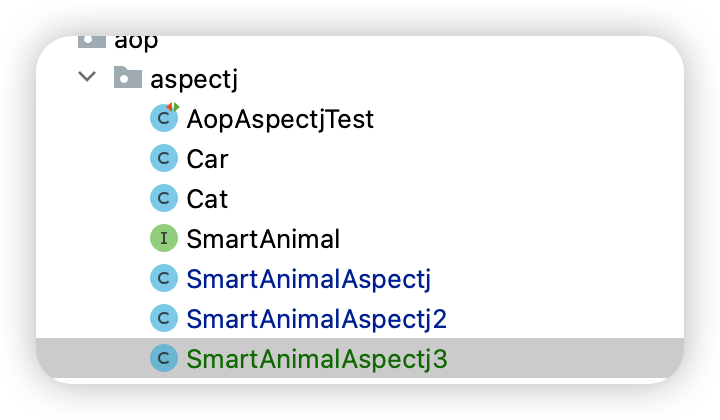Select the aspectj package label
720x420 pixels.
click(x=194, y=79)
